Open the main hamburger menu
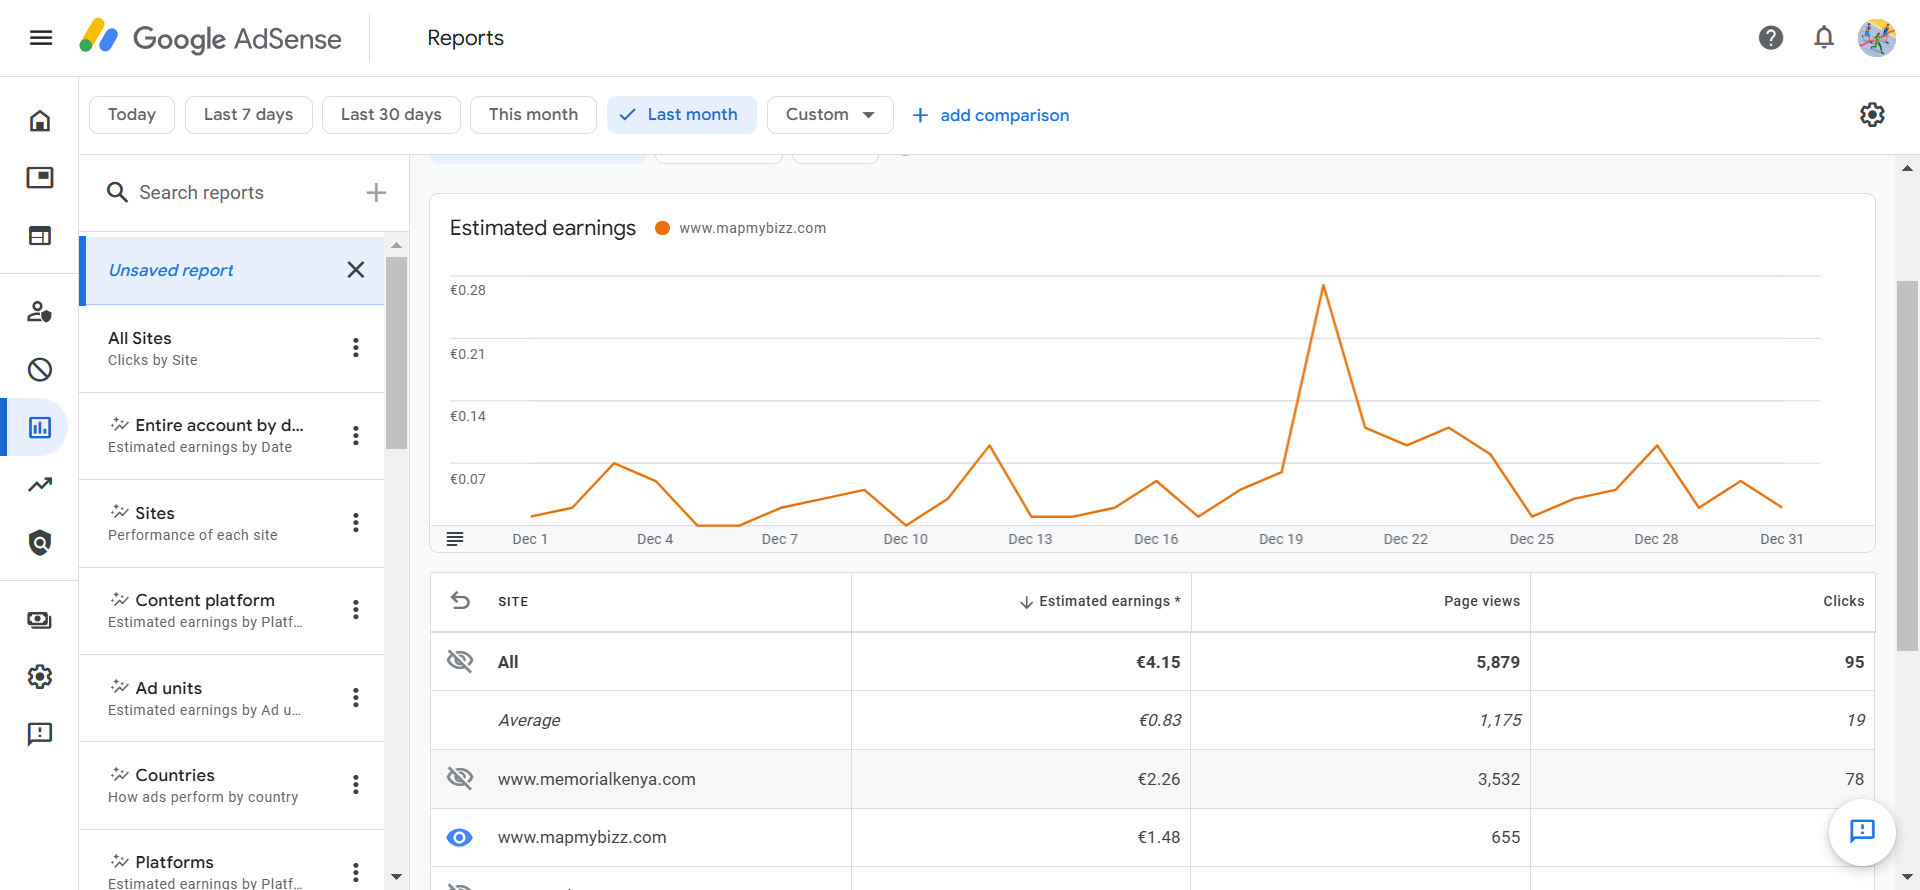The image size is (1920, 890). (41, 38)
